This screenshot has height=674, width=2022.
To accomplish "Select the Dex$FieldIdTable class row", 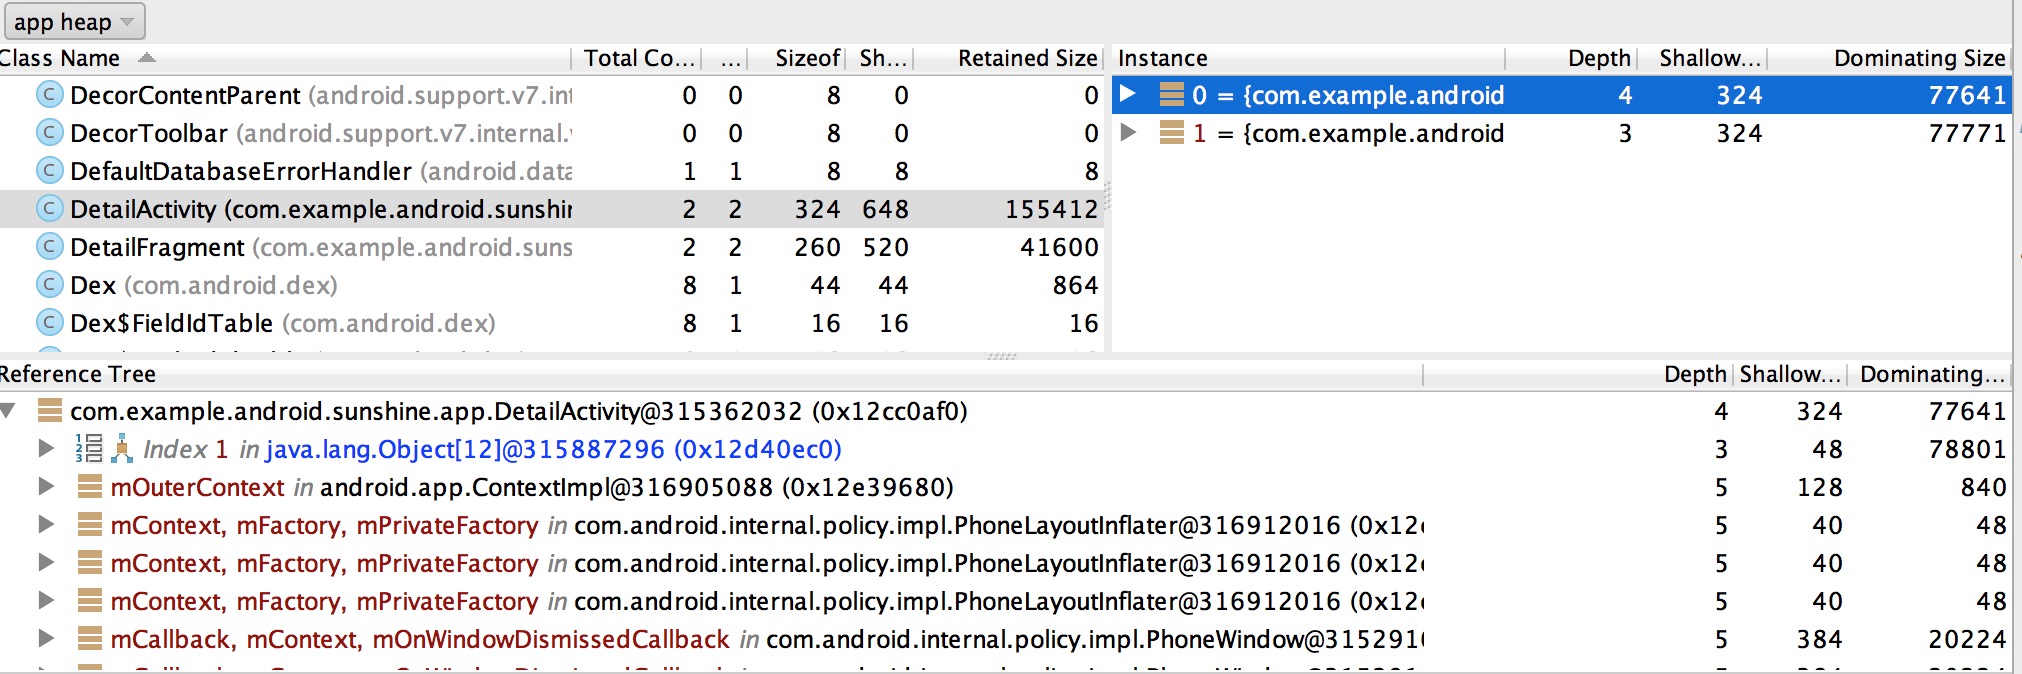I will tap(551, 323).
